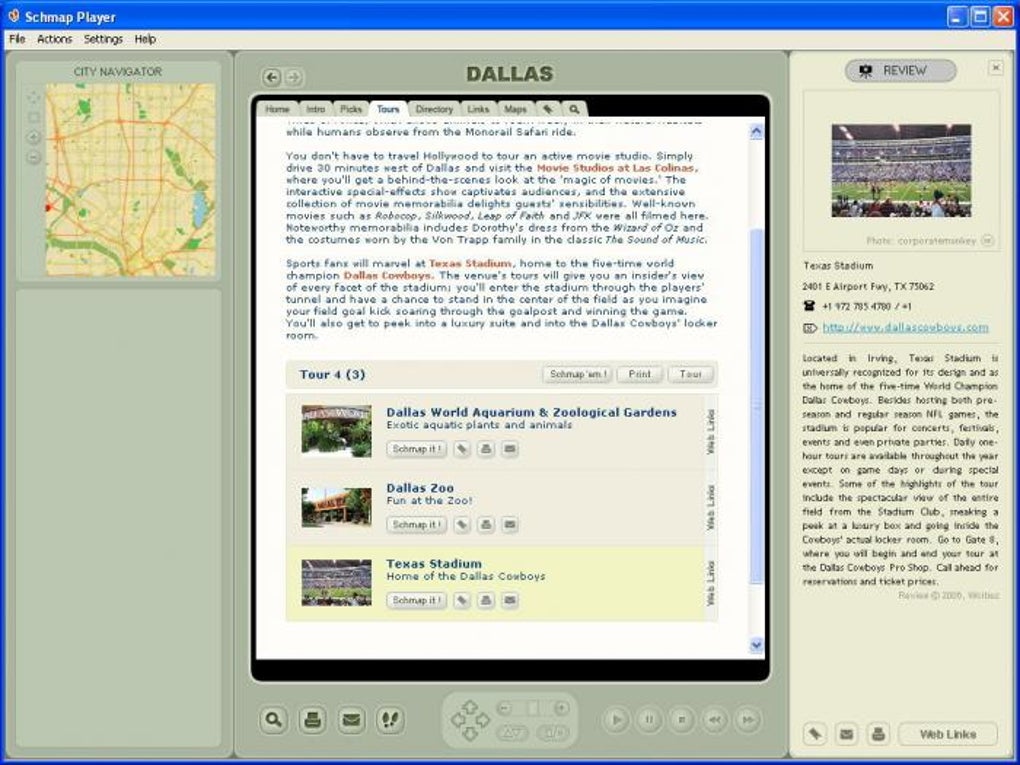Switch to the Maps tab
Screen dimensions: 1020x765
tap(515, 109)
